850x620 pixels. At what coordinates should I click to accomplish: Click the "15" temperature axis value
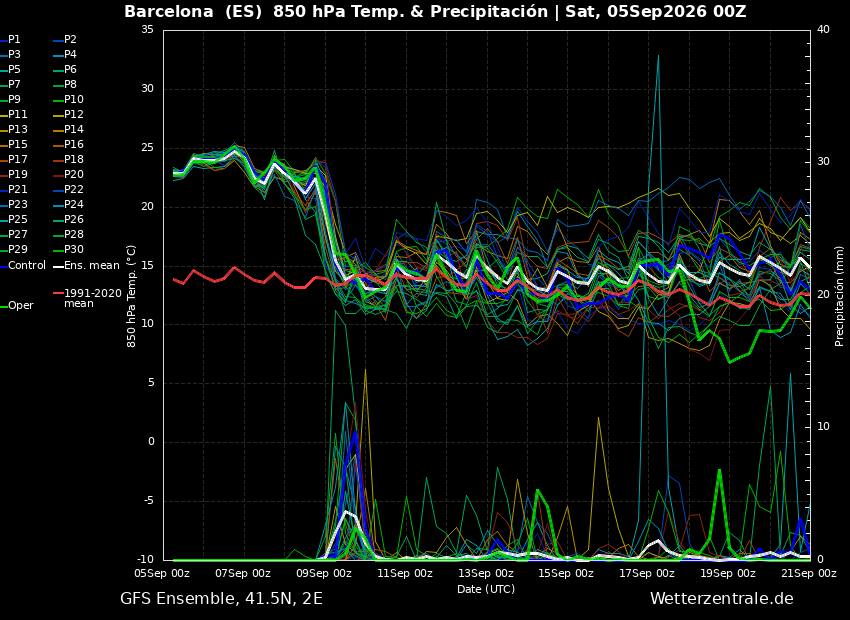pyautogui.click(x=147, y=265)
